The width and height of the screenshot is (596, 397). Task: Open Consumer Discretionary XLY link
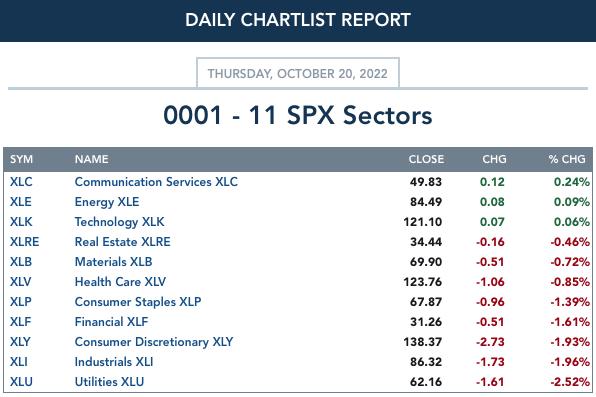coord(154,342)
